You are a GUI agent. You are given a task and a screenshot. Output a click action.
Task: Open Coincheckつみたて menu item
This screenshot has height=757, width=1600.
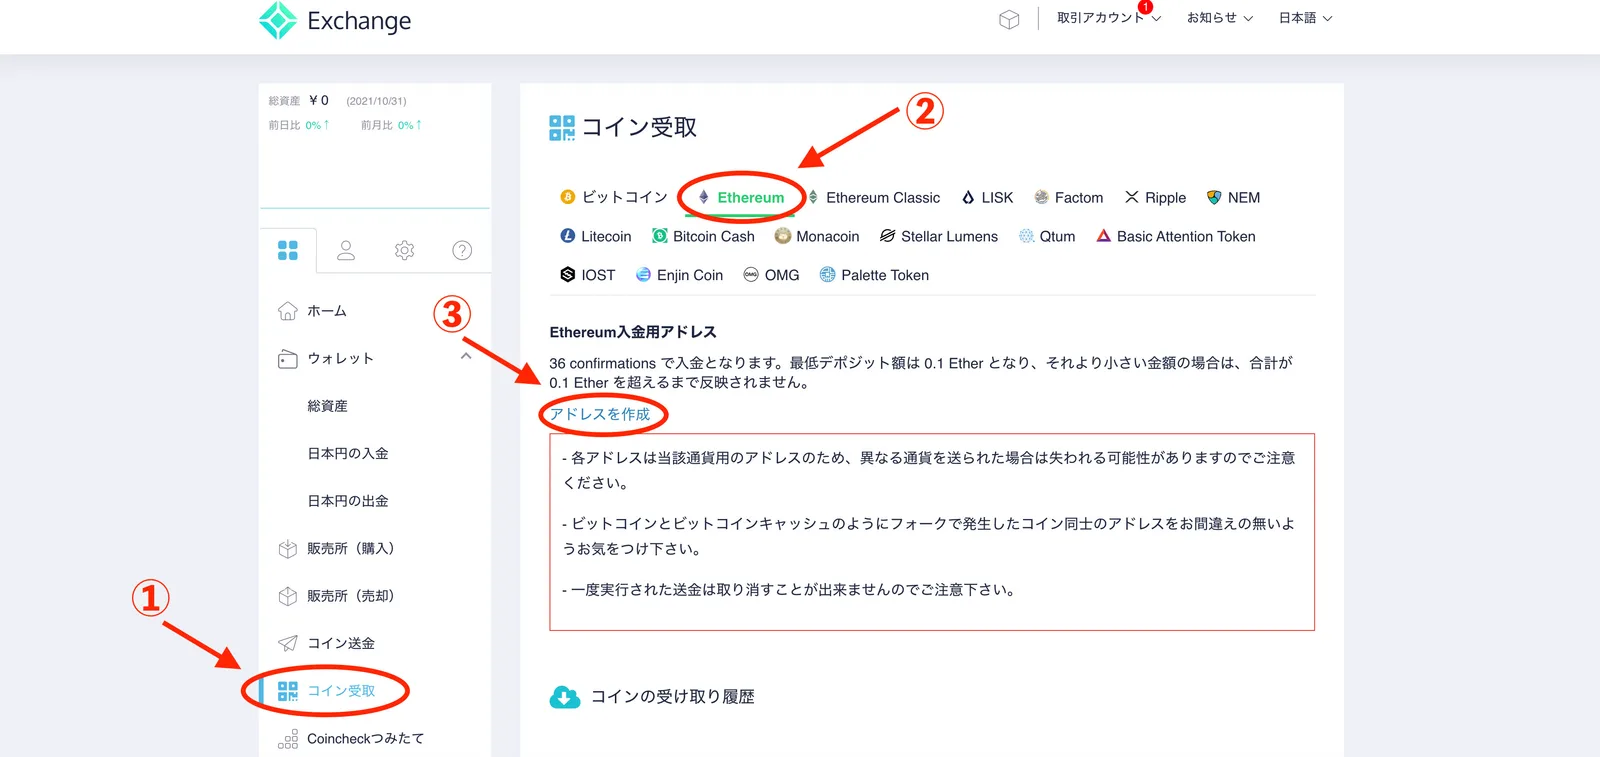[365, 739]
